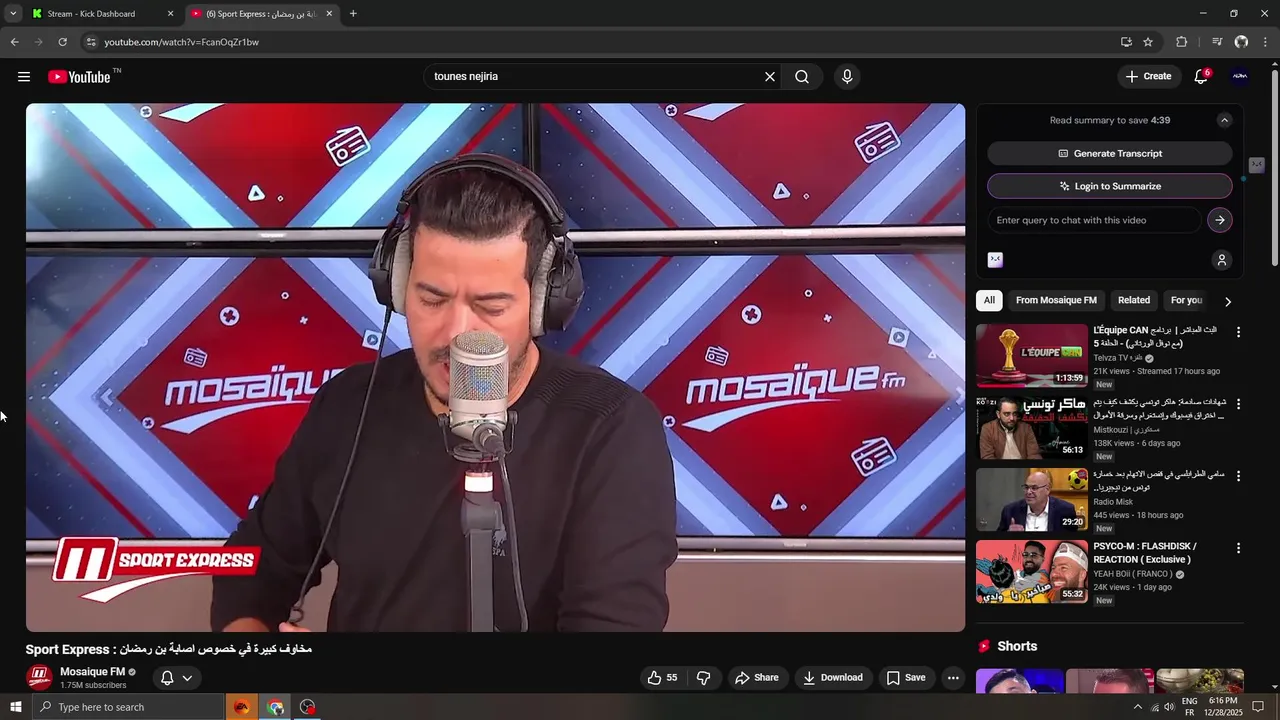Close the Kick Dashboard tab
The width and height of the screenshot is (1280, 720).
(170, 14)
